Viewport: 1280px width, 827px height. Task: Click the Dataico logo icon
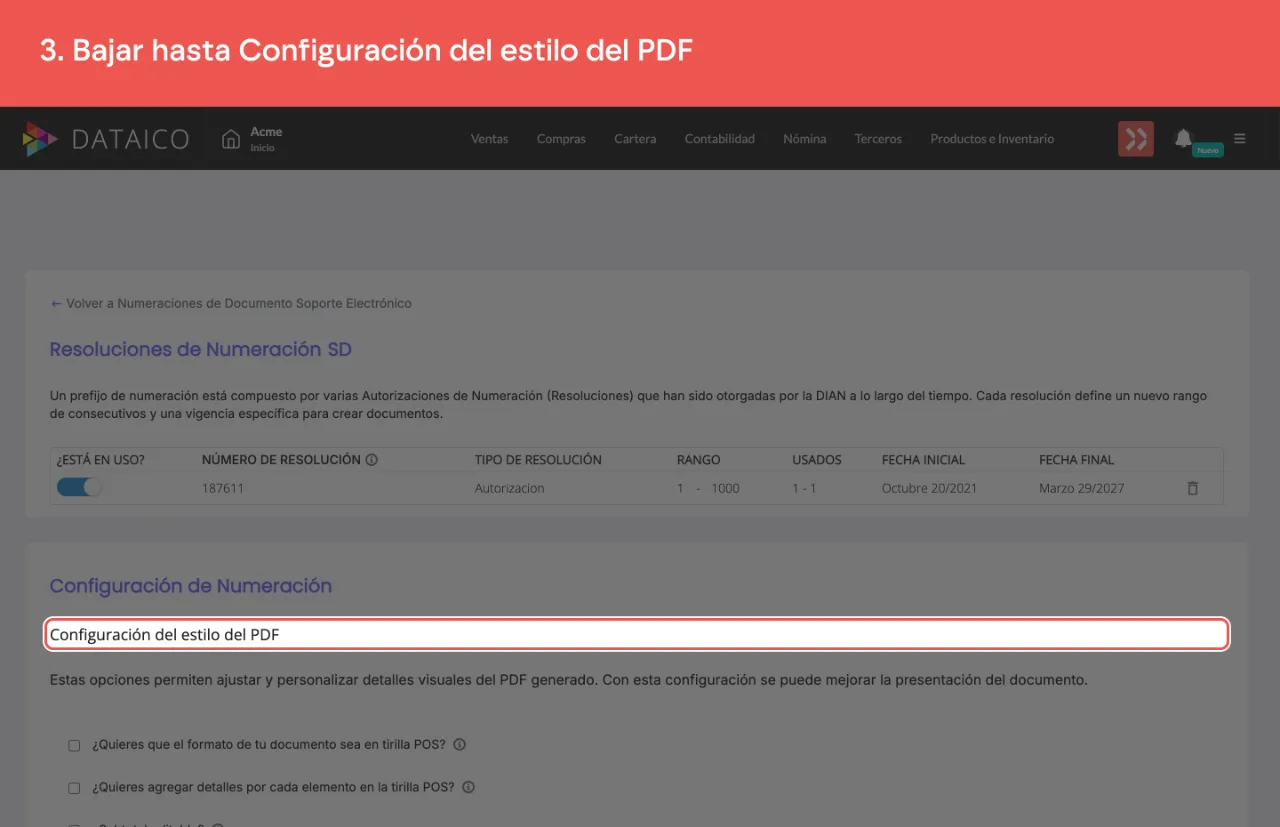pos(40,139)
